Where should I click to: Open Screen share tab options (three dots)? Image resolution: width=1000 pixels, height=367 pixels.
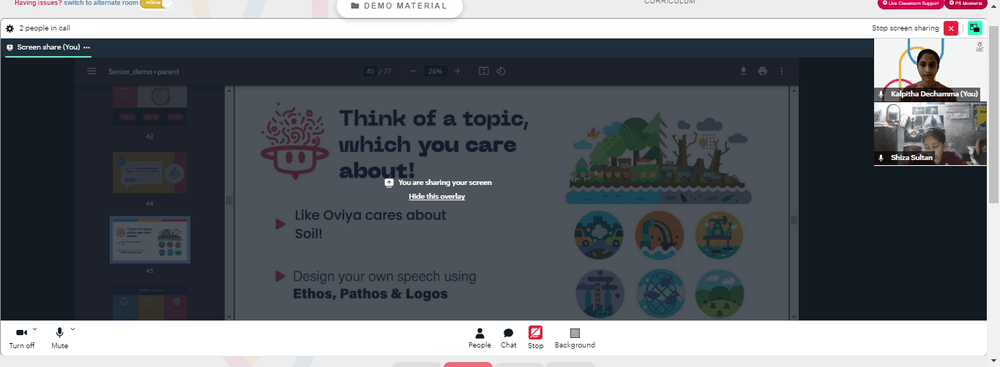tap(87, 47)
